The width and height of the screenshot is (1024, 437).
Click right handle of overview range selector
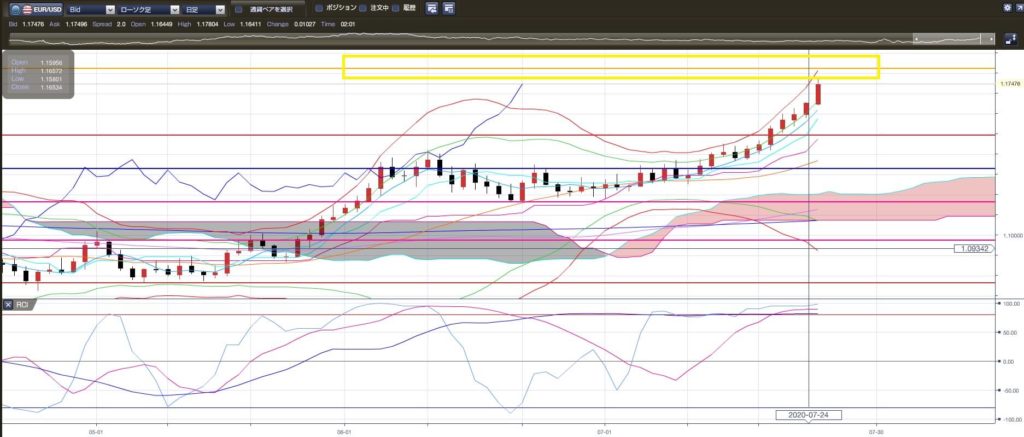(x=992, y=39)
